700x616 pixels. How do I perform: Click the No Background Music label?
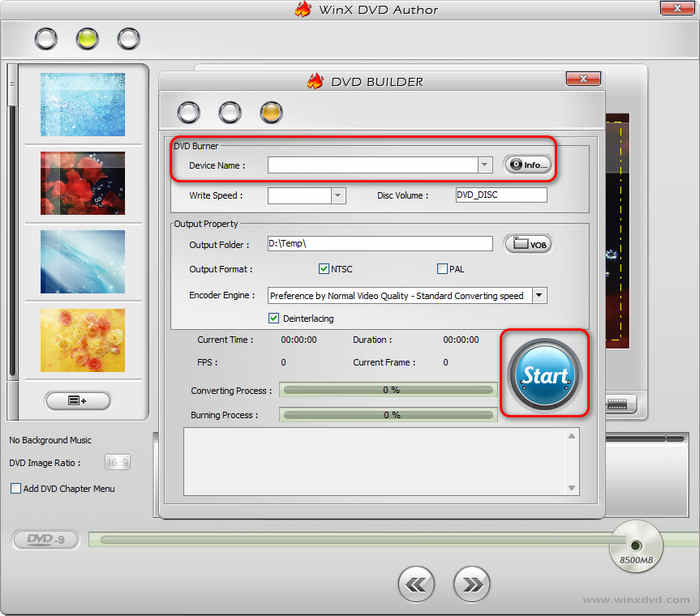pyautogui.click(x=50, y=440)
